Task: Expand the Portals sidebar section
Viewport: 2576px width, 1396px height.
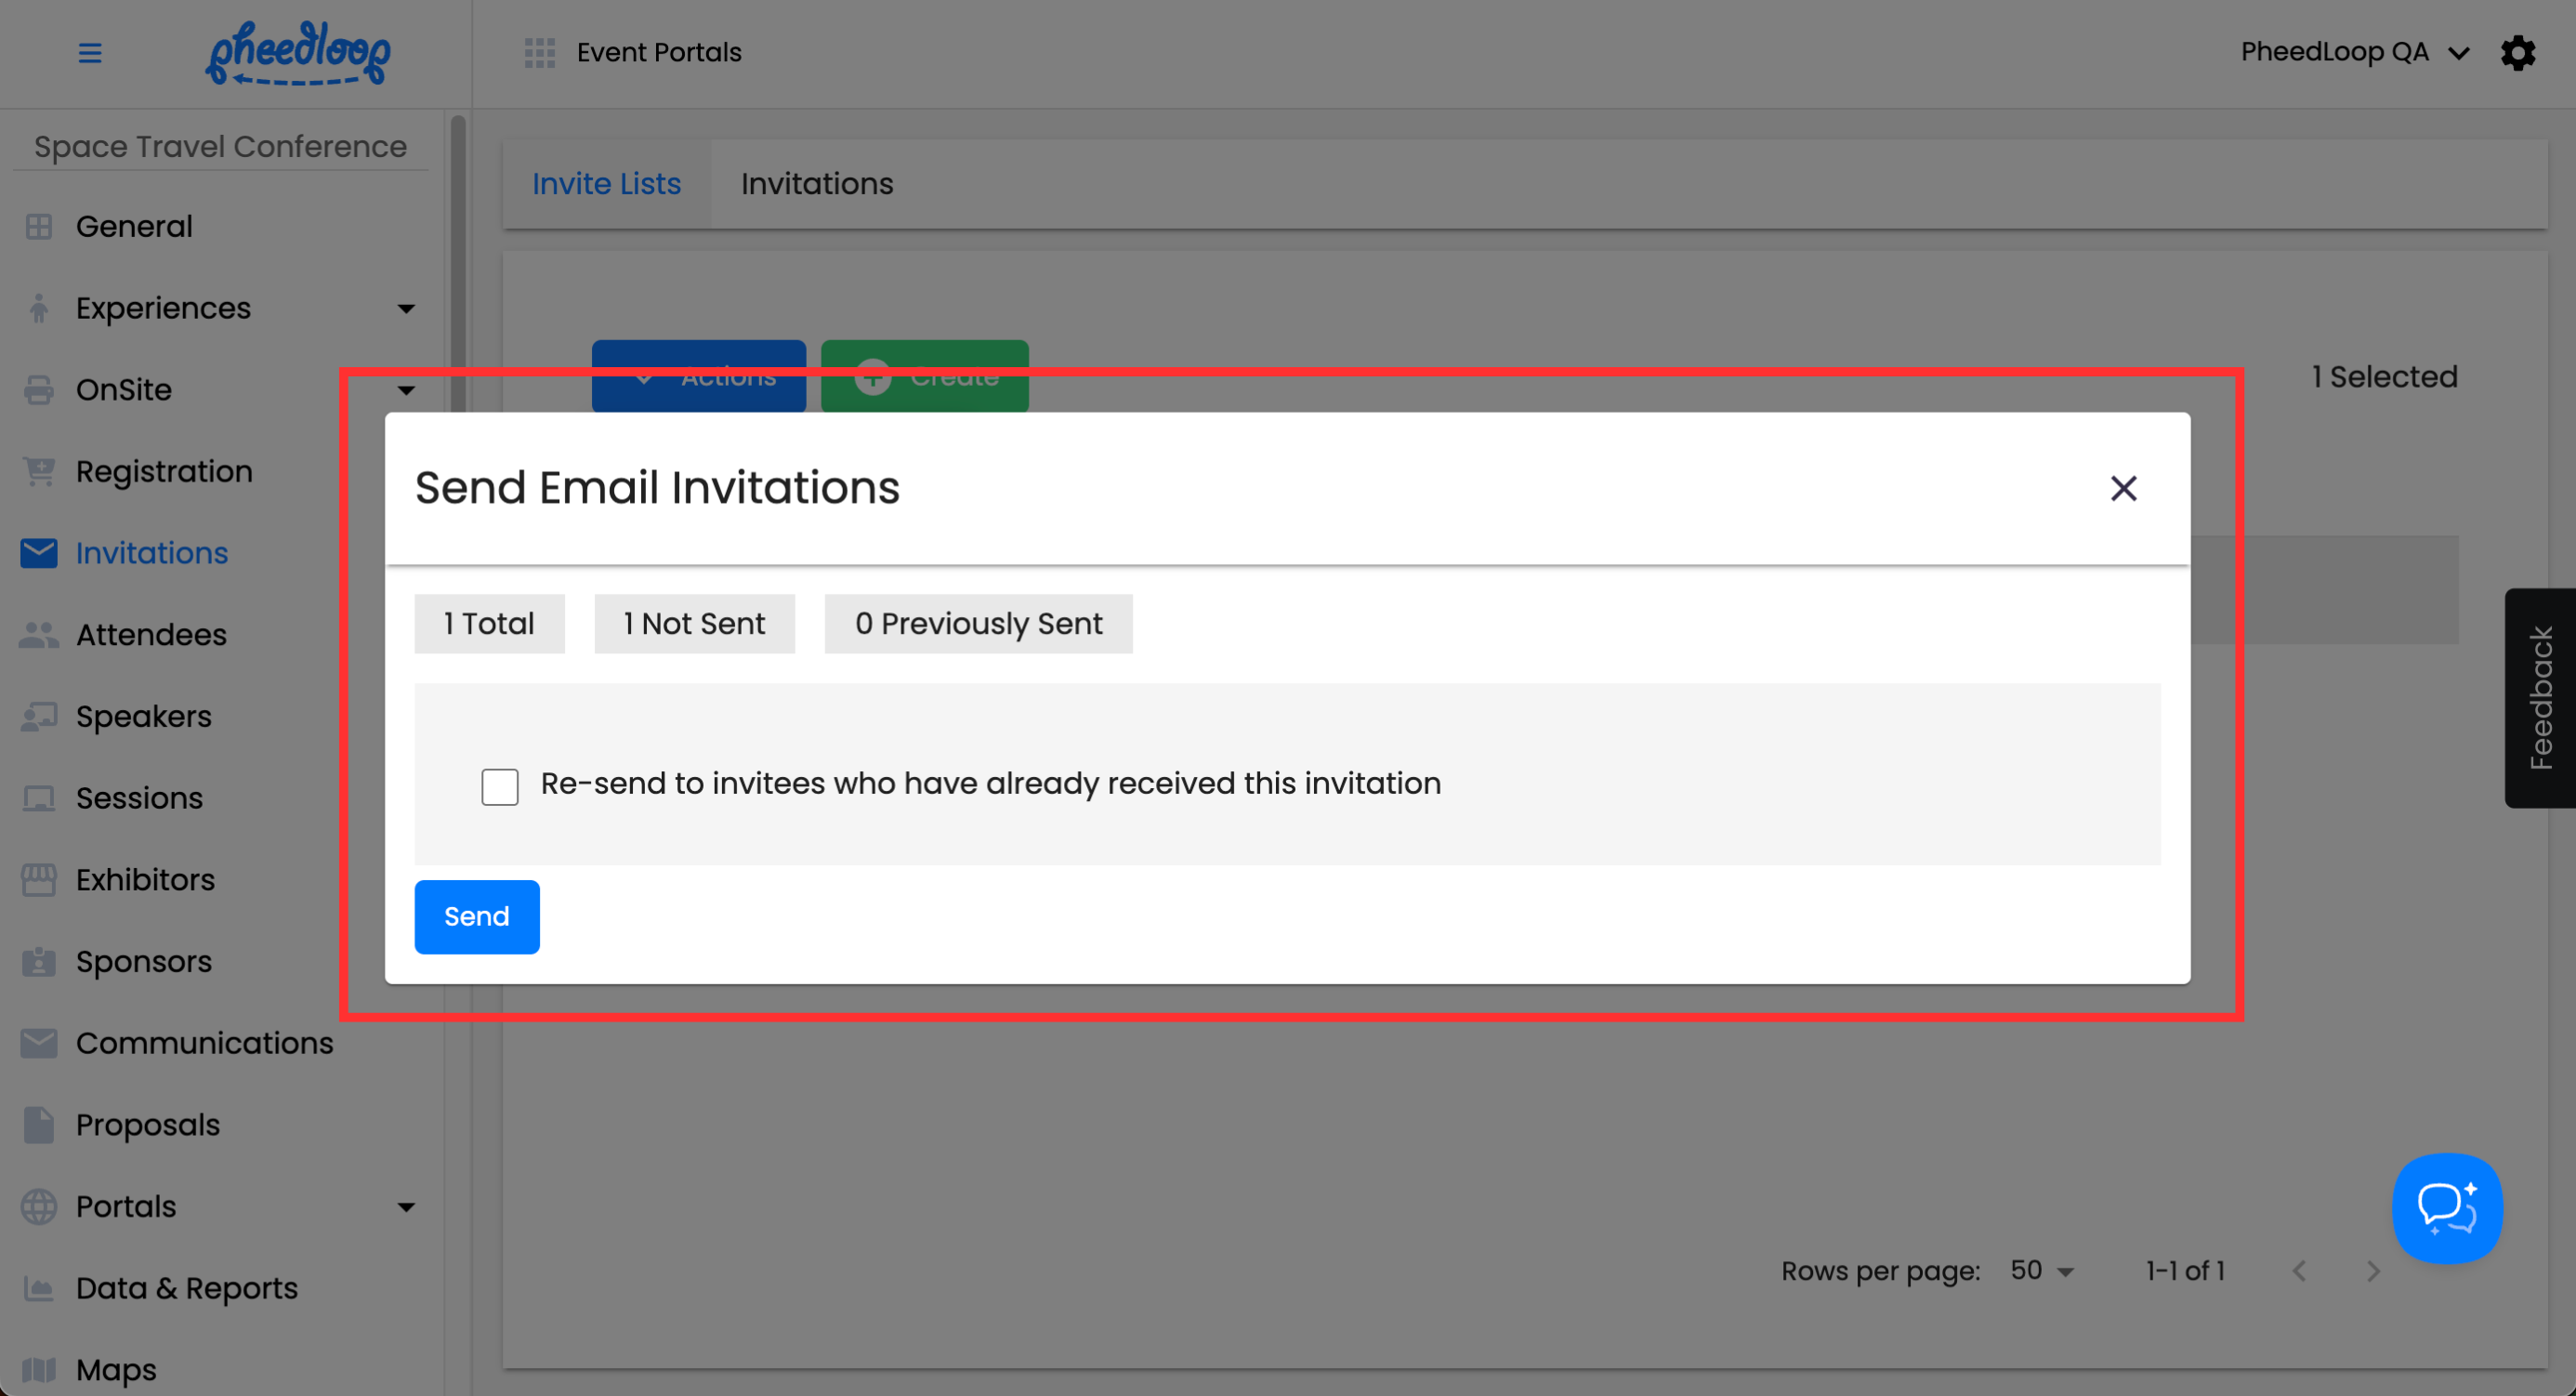Action: [x=405, y=1207]
